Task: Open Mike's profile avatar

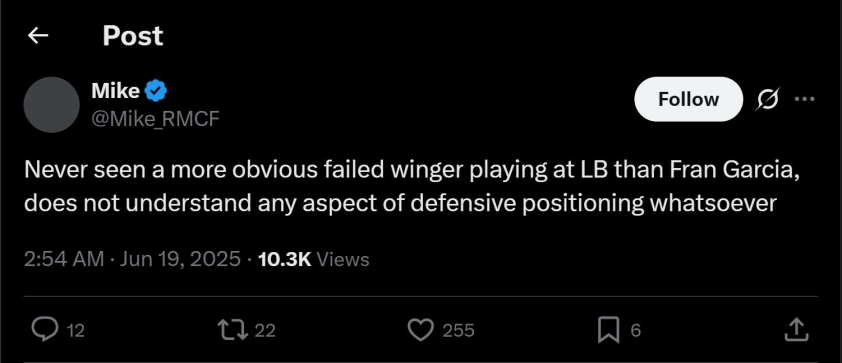Action: (x=52, y=105)
